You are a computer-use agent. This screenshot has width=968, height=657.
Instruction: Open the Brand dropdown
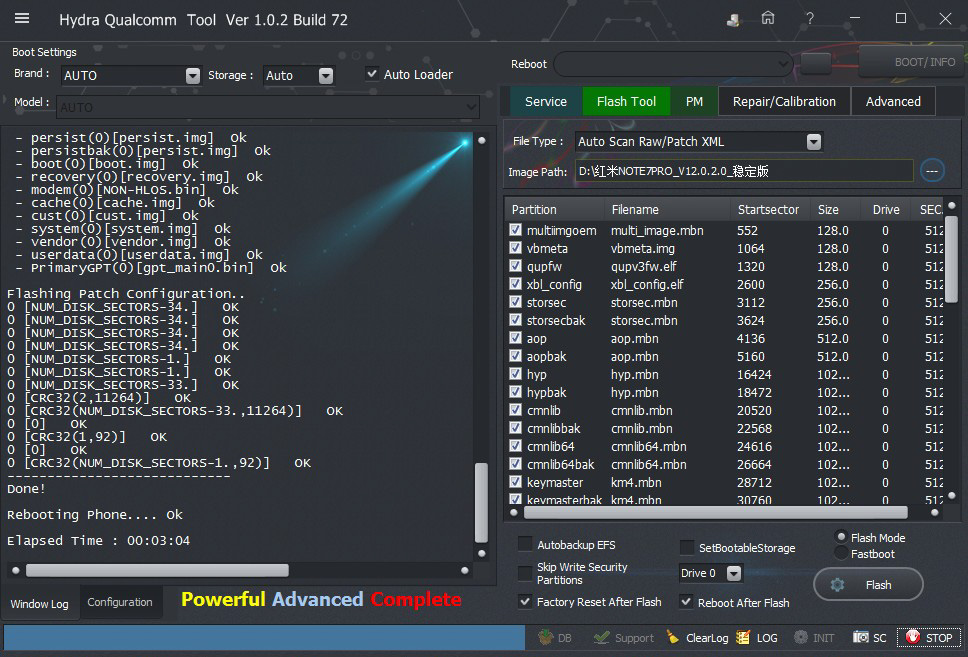point(193,75)
